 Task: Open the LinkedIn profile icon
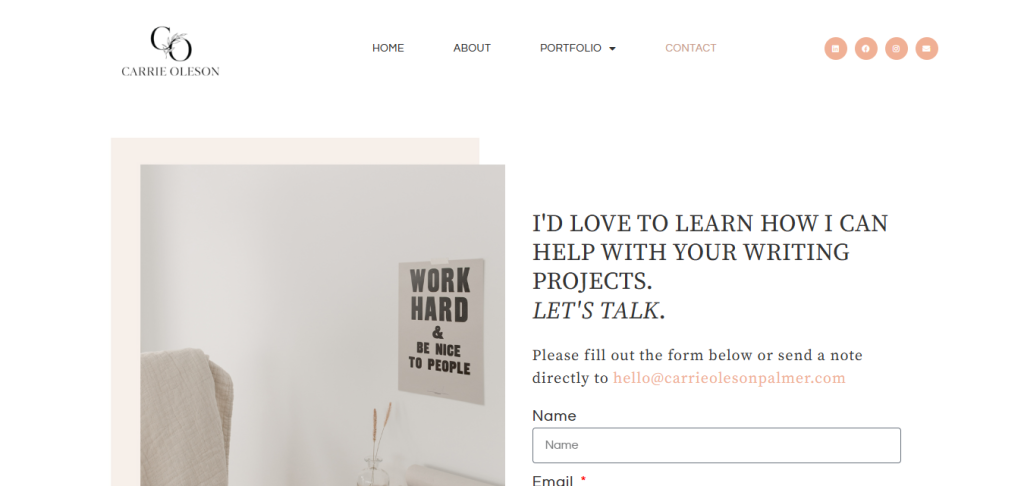coord(835,48)
